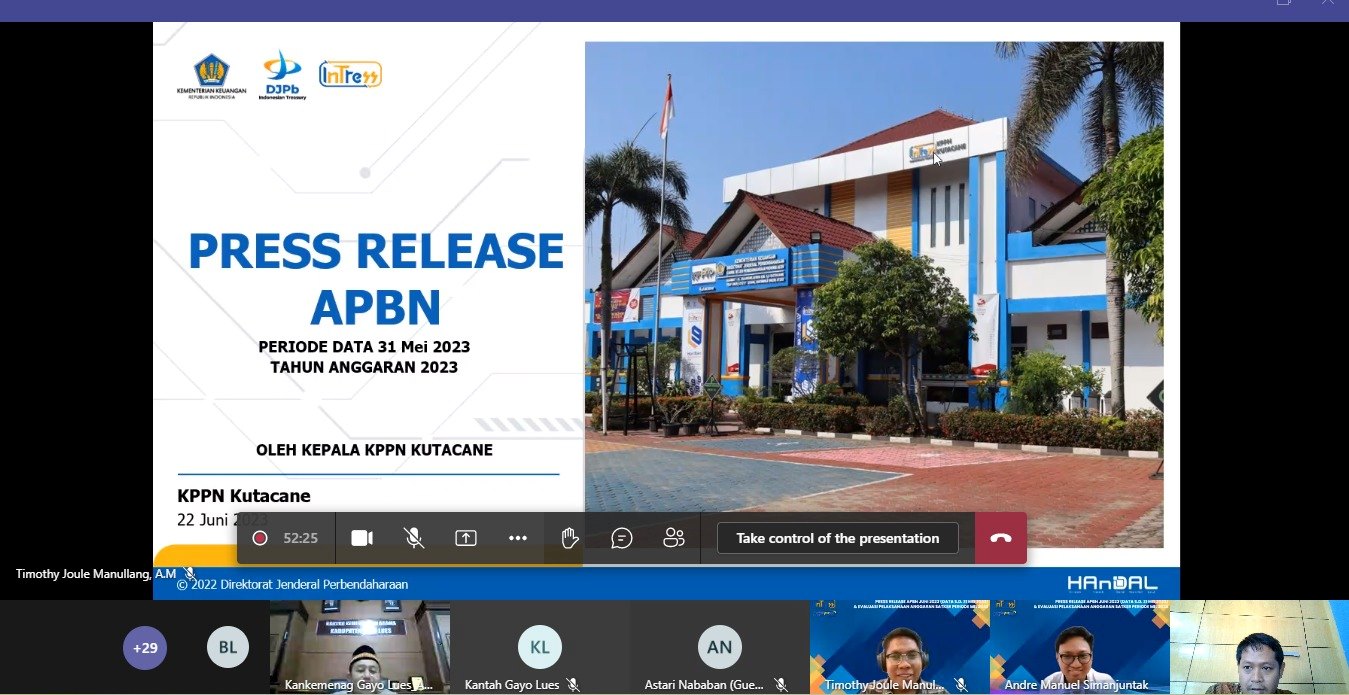Expand the +29 additional participants

click(x=145, y=648)
